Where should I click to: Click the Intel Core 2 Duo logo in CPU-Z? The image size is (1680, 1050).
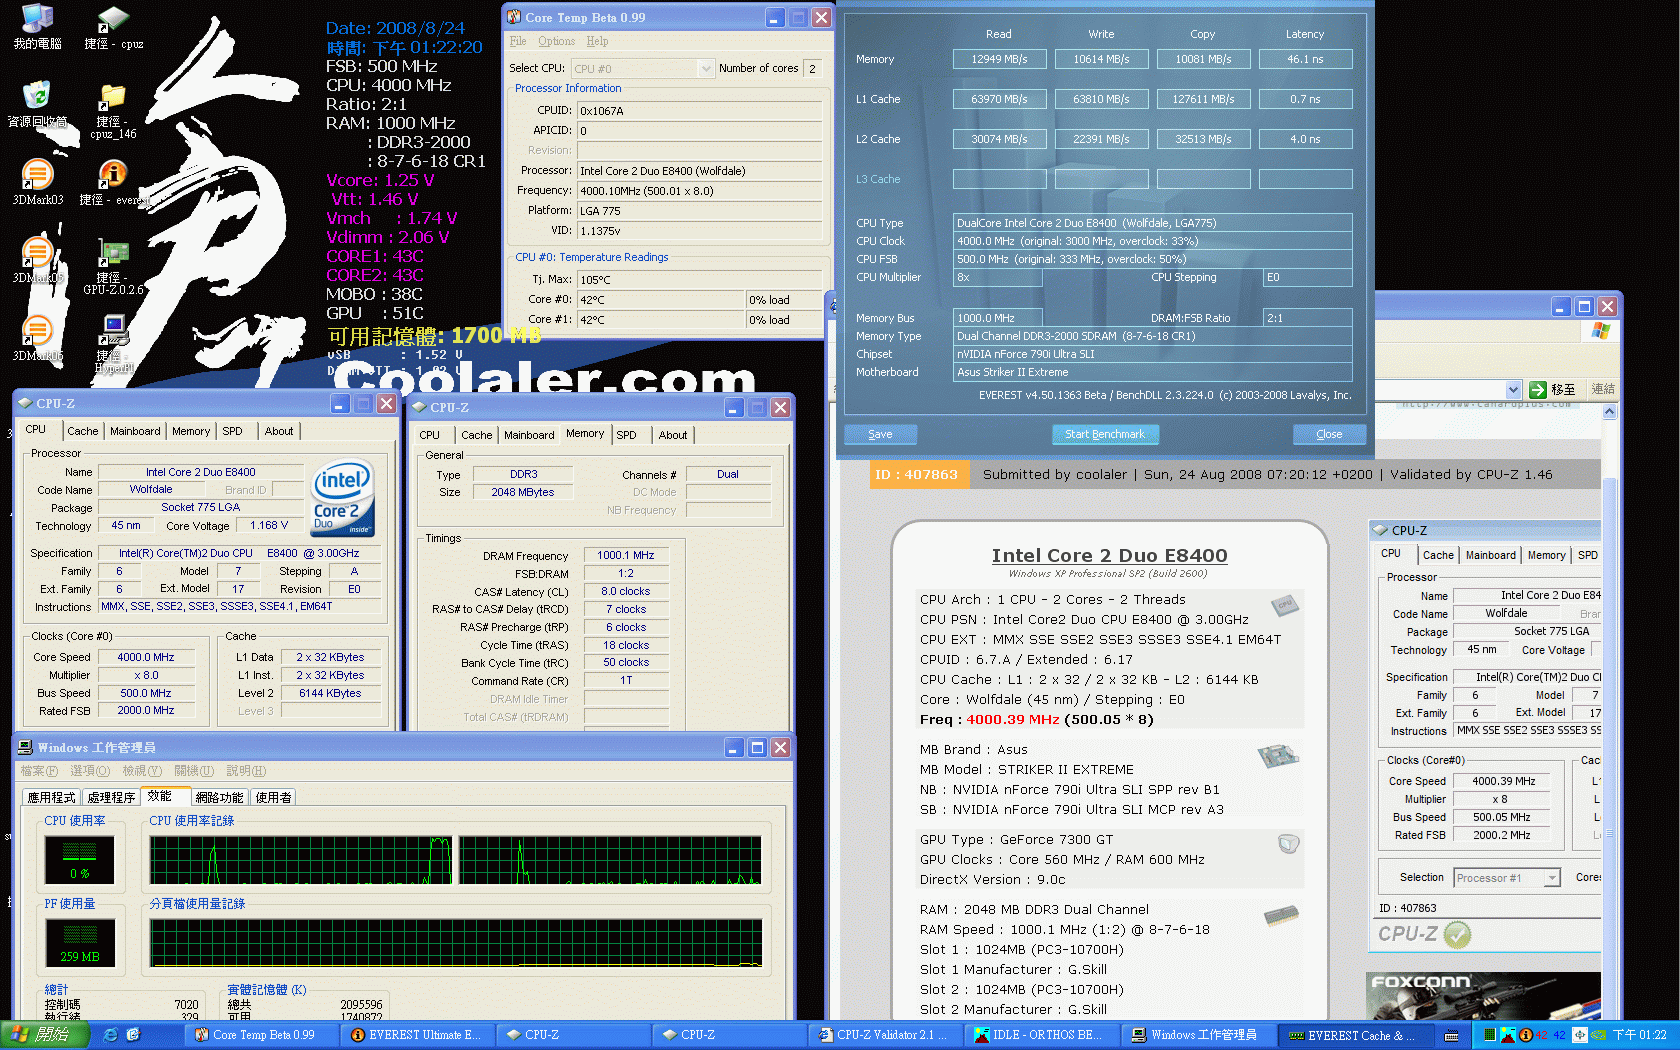click(342, 497)
